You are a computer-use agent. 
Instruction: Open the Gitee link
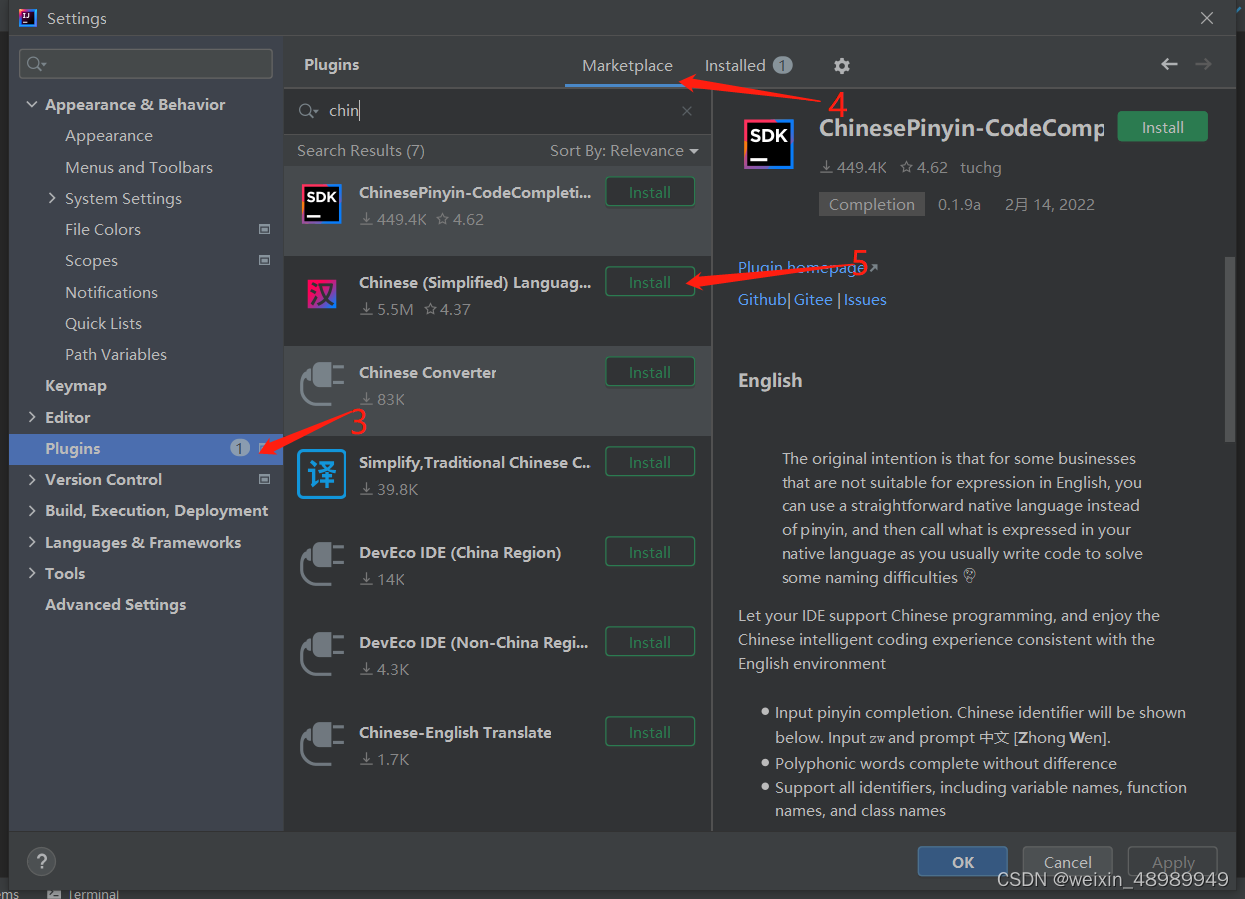pyautogui.click(x=813, y=300)
